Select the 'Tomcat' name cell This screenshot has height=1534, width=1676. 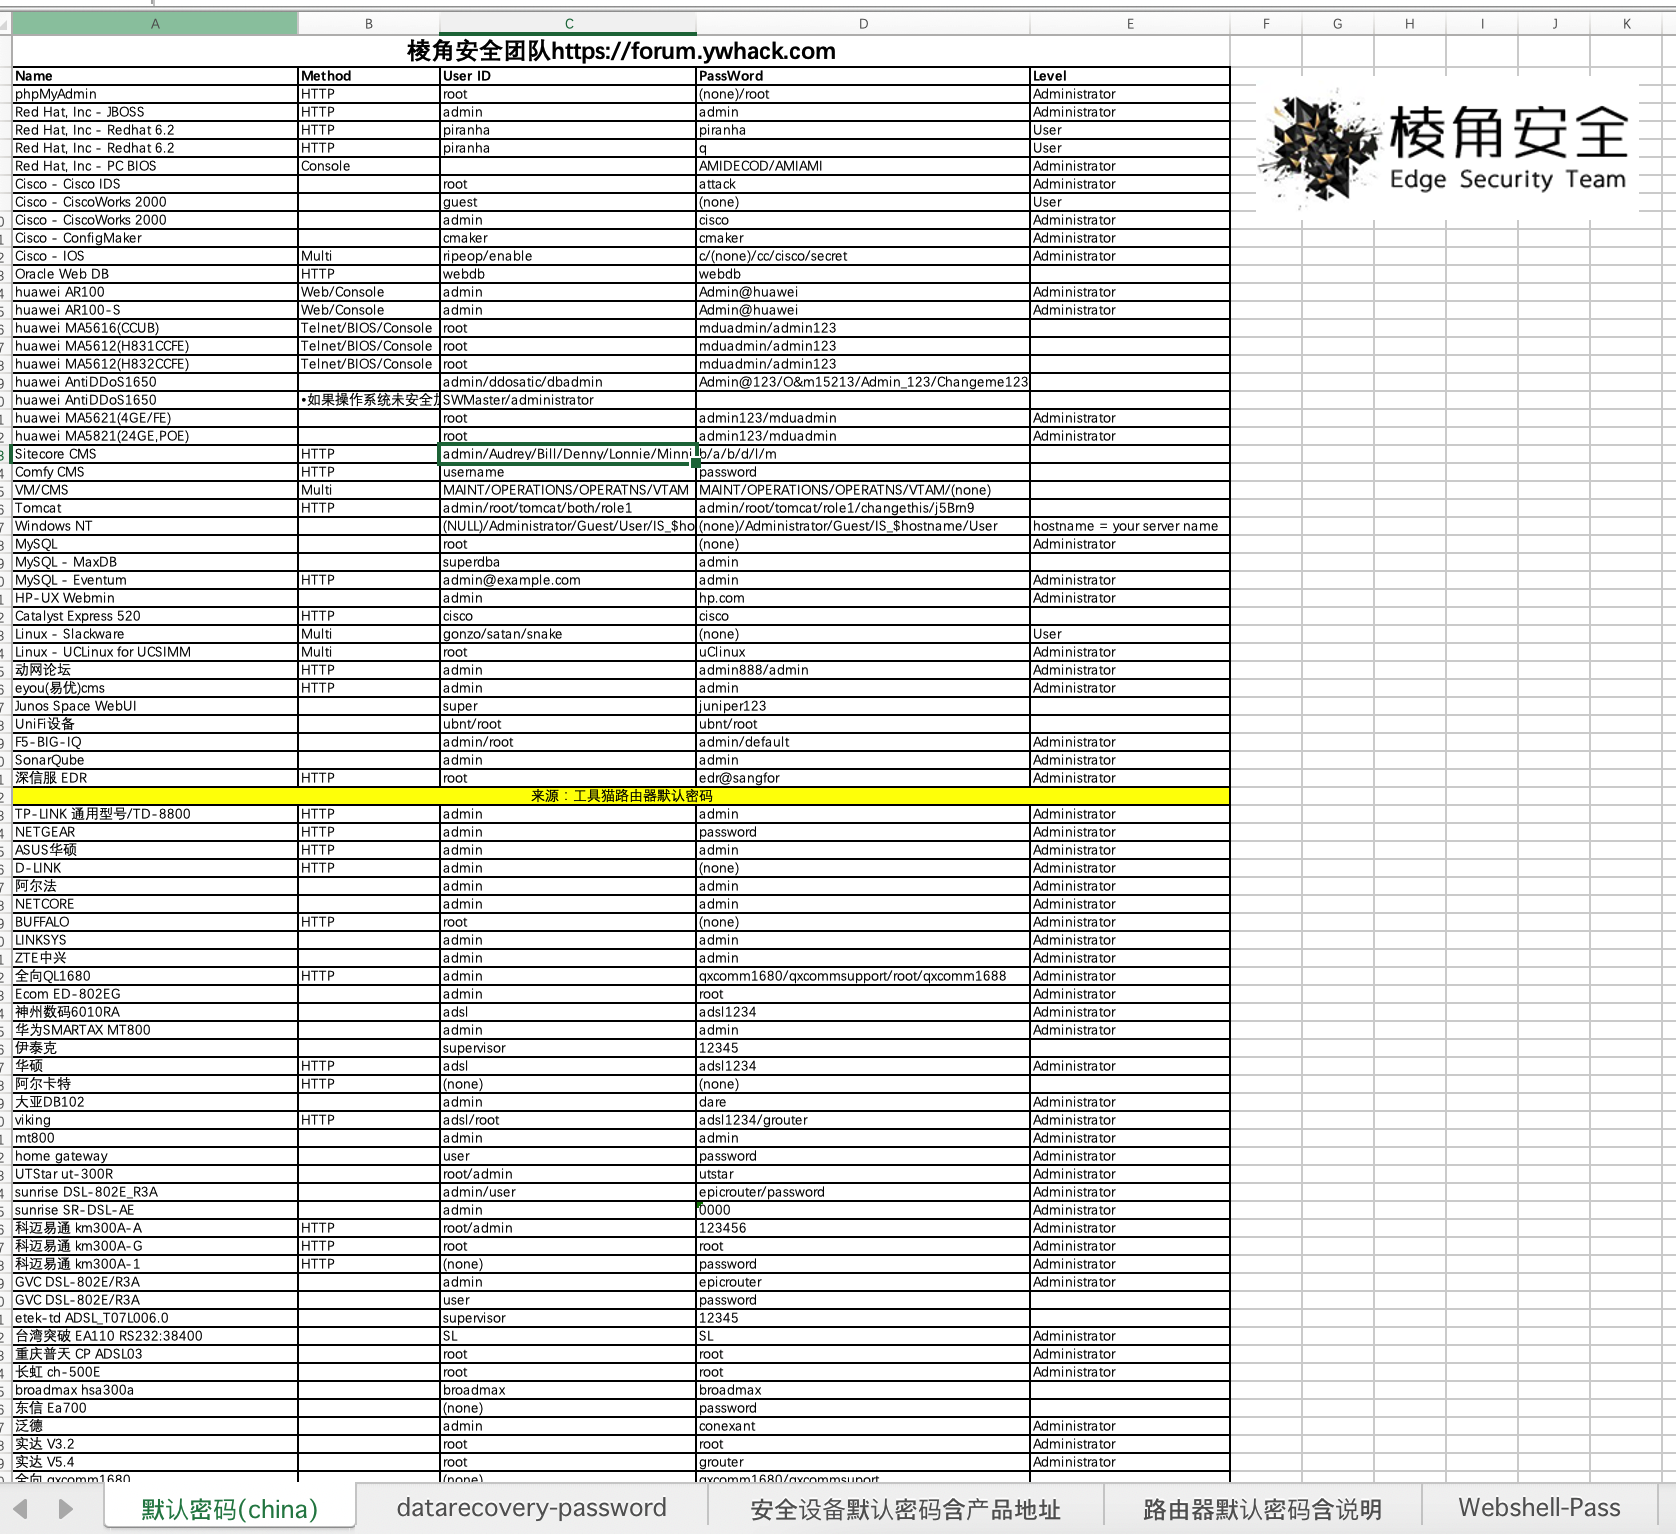click(x=155, y=508)
